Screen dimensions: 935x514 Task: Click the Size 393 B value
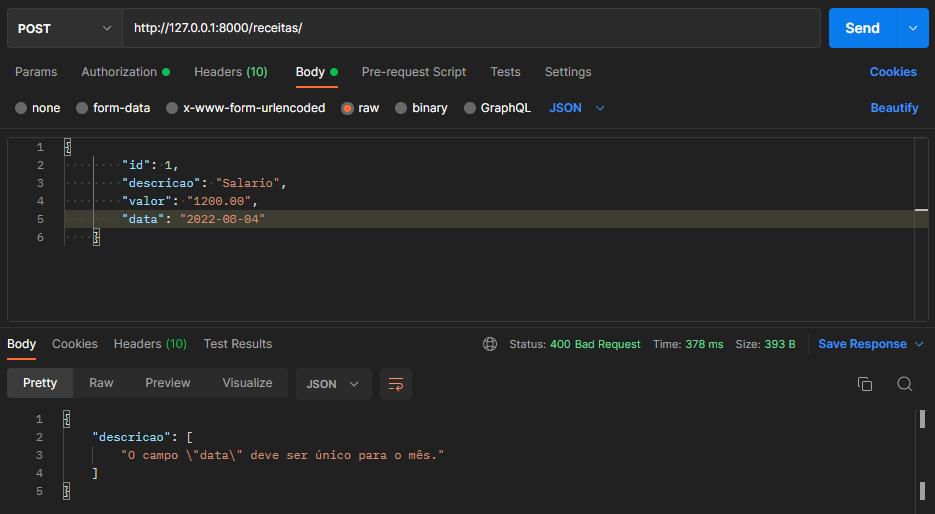pyautogui.click(x=780, y=344)
